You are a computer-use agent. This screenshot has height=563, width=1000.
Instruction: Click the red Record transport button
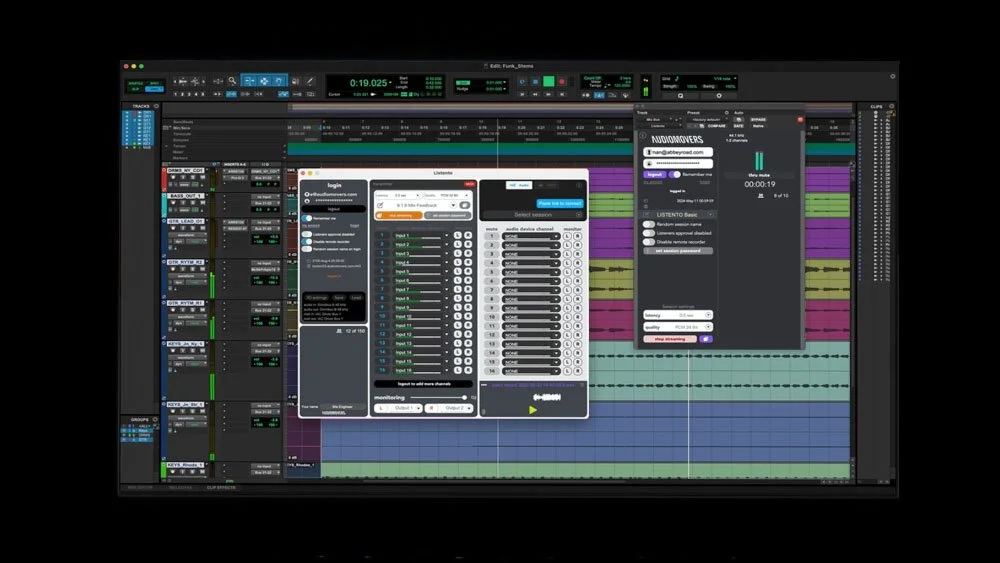562,82
